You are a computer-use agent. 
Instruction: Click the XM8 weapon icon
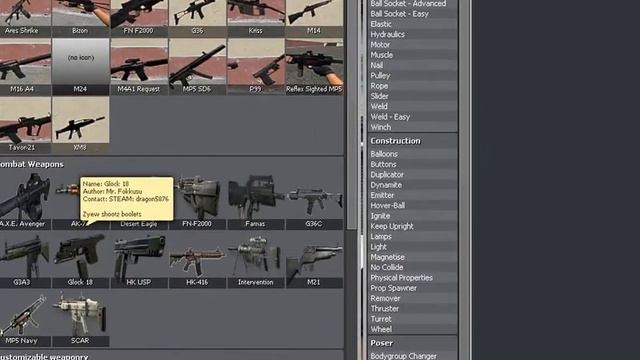pos(80,125)
